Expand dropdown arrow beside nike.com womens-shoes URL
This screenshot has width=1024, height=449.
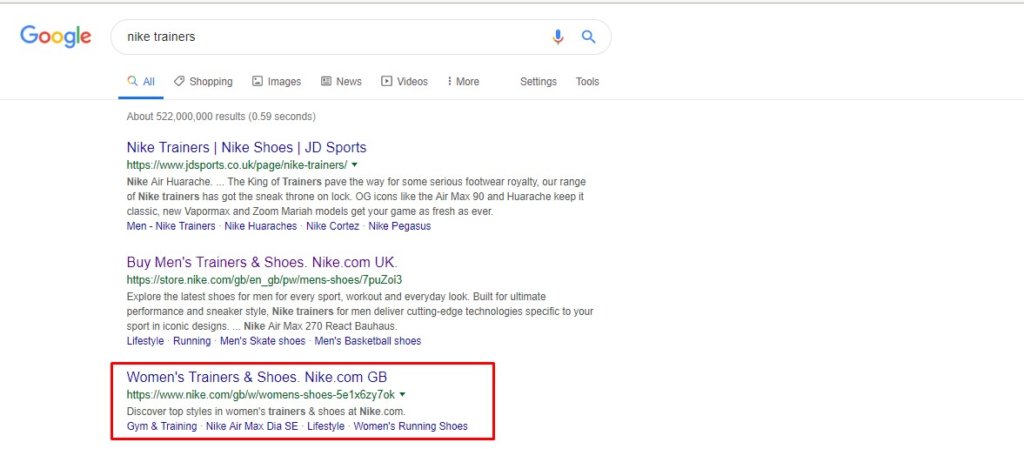[402, 394]
